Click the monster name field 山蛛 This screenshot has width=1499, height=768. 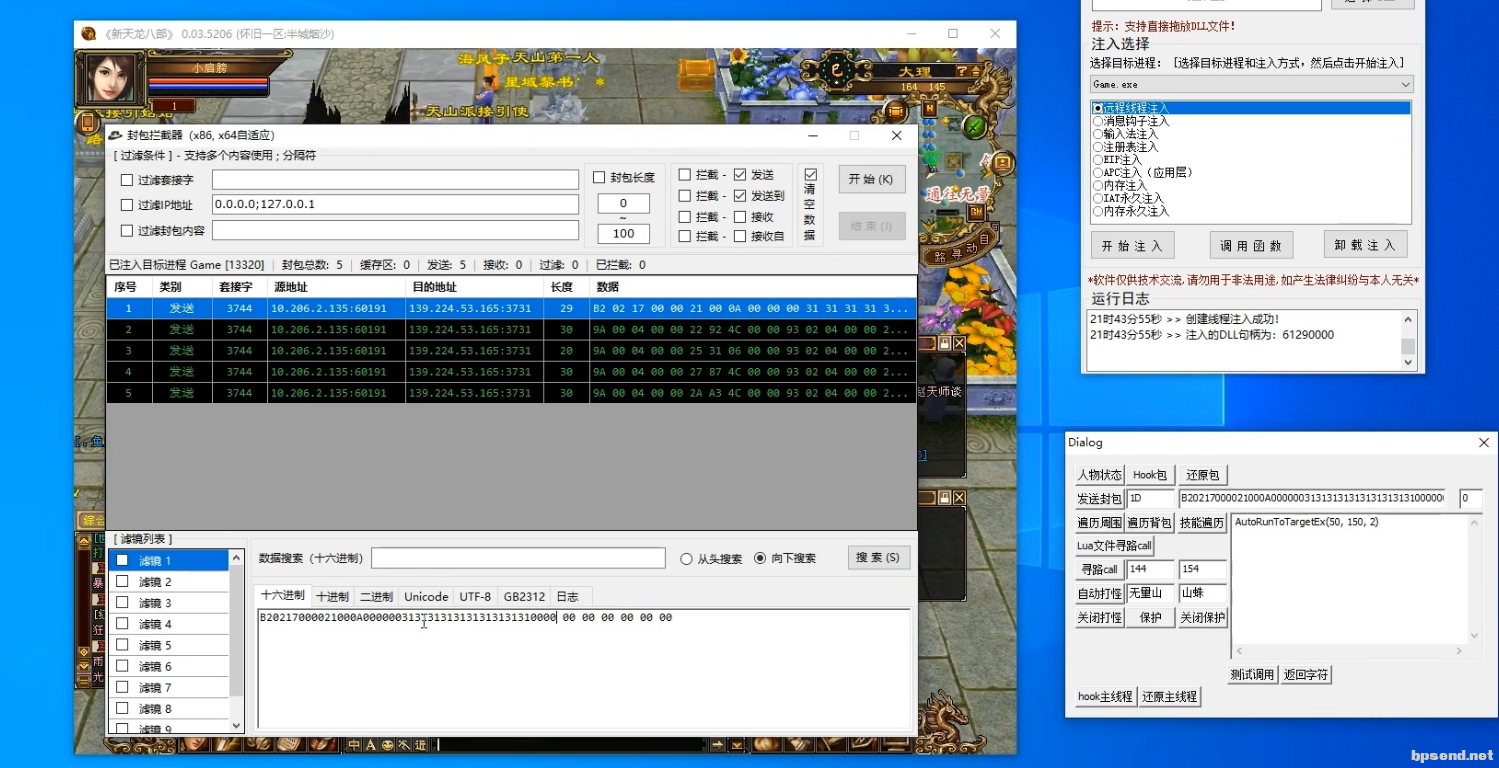click(x=1203, y=593)
